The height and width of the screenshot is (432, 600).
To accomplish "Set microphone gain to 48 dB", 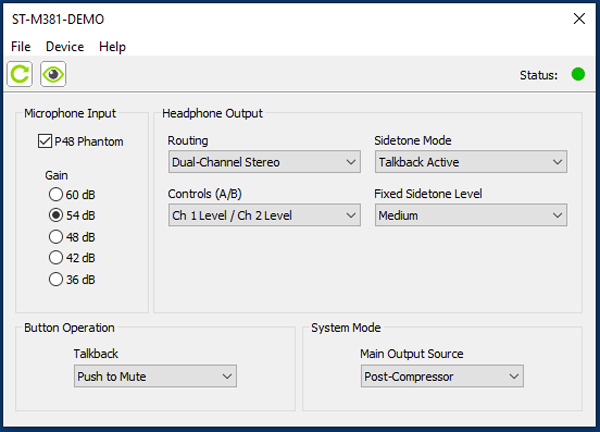I will point(56,237).
